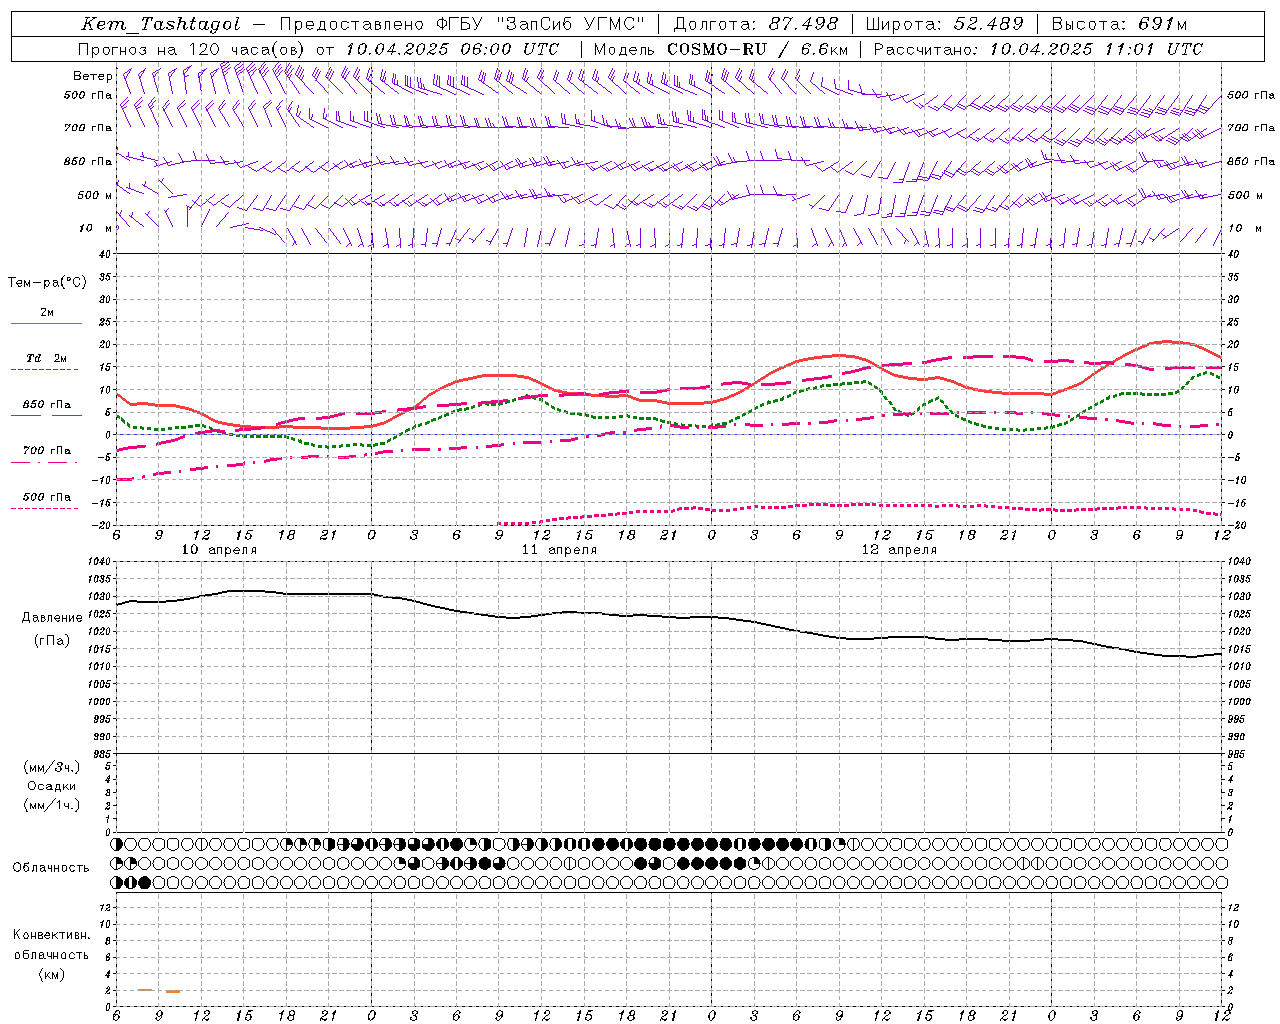Screen dimensions: 1280x1024
Task: Click the Модель COSMO-RU / 6.6км text
Action: [x=721, y=49]
